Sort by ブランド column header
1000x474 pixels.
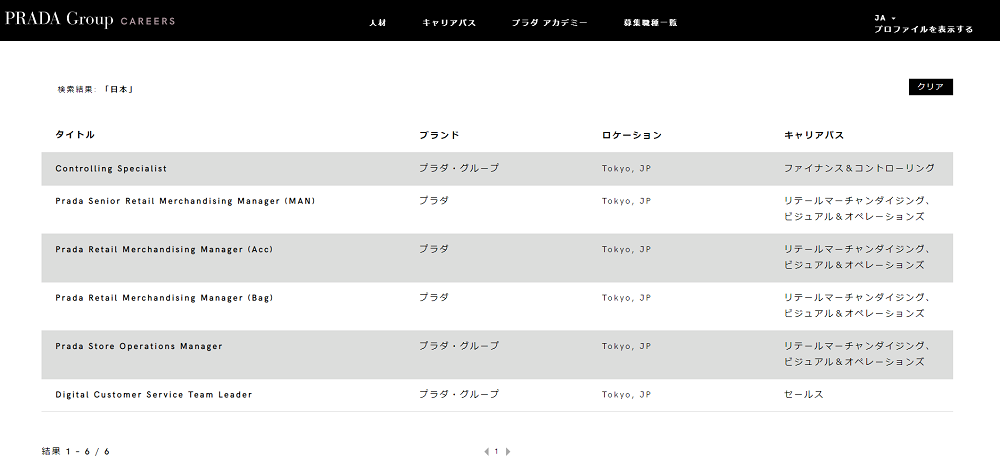(439, 135)
